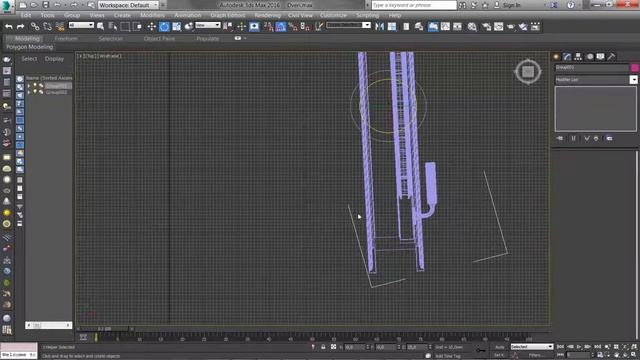
Task: Open the Schematic View icon
Action: pyautogui.click(x=458, y=27)
